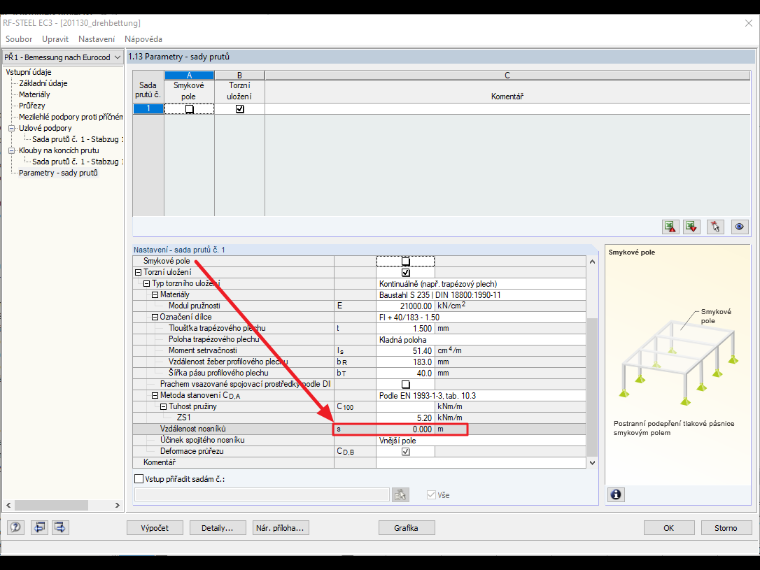This screenshot has height=570, width=760.
Task: Click the Excel import icon with red arrow
Action: pyautogui.click(x=692, y=226)
